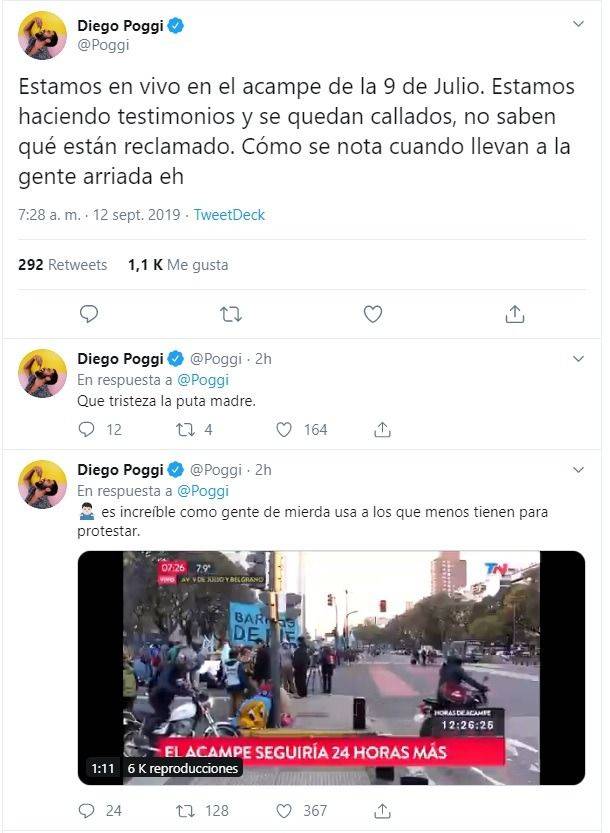The image size is (610, 833).
Task: Expand options chevron on 'Que tristeza' reply
Action: [578, 359]
